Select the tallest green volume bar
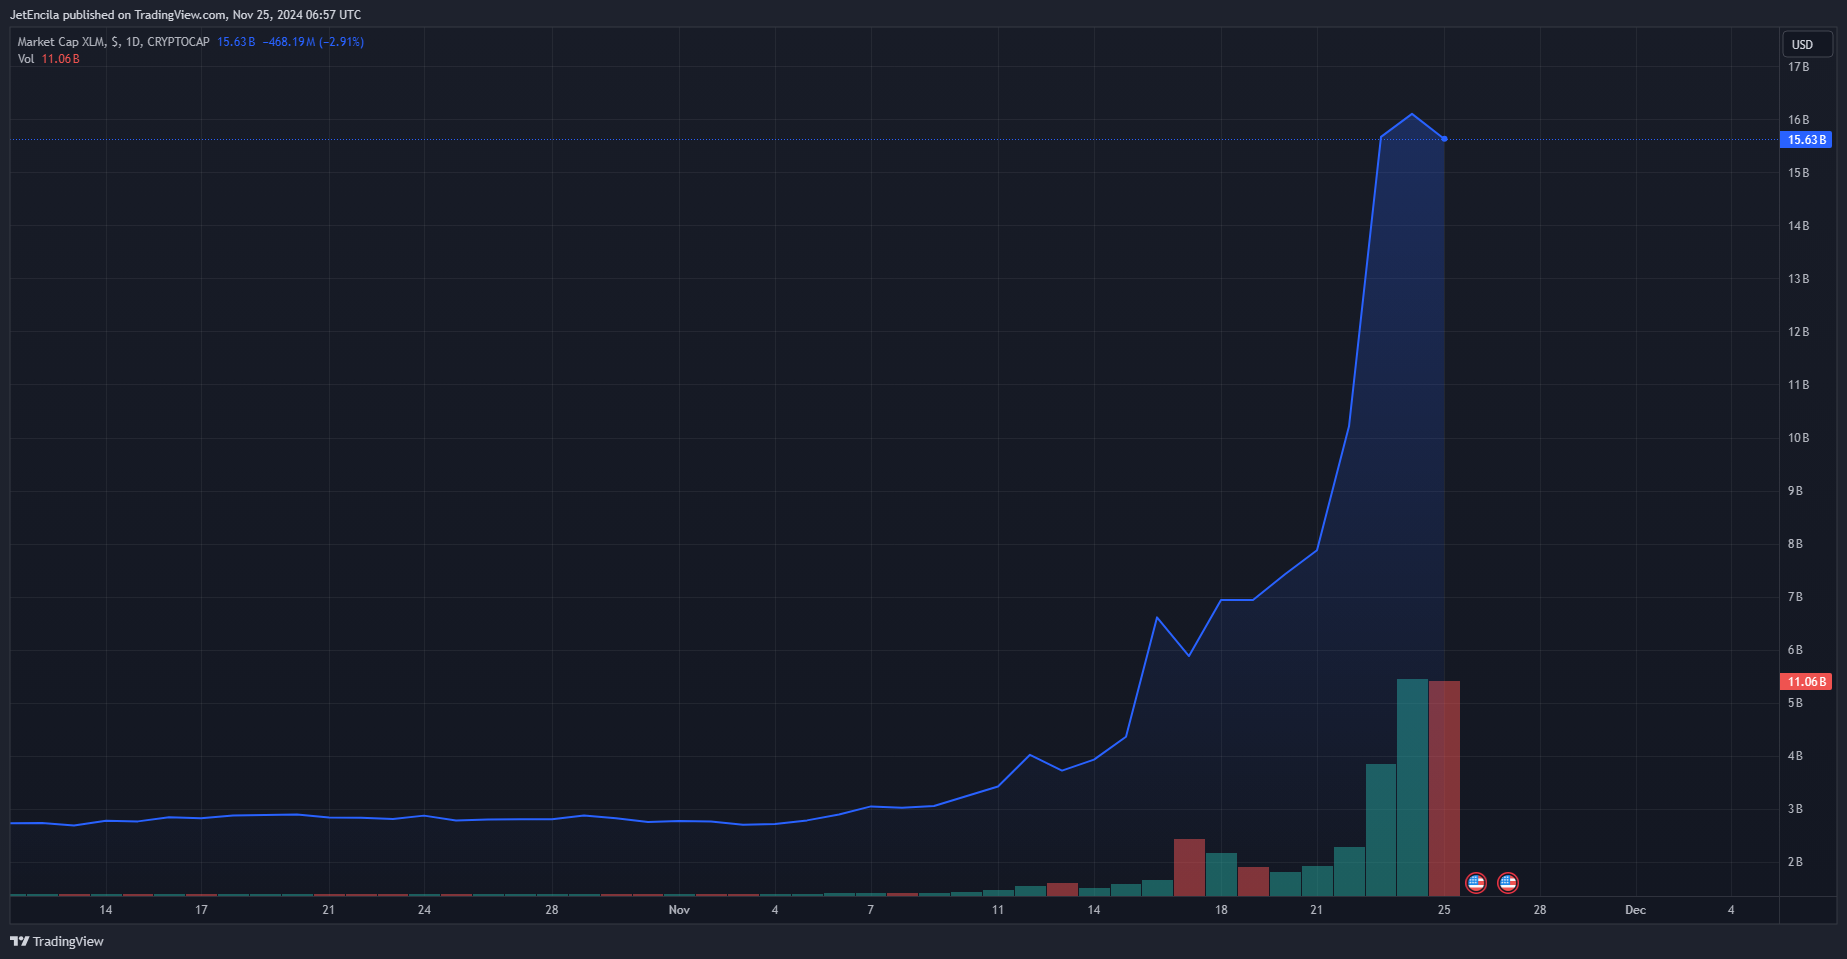Image resolution: width=1847 pixels, height=959 pixels. [1412, 787]
